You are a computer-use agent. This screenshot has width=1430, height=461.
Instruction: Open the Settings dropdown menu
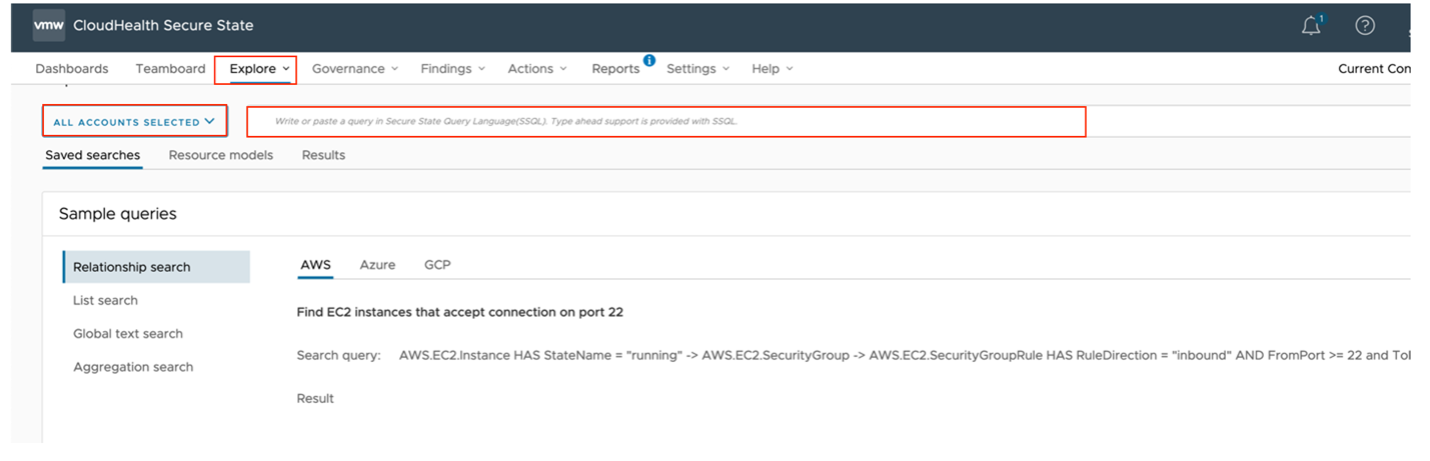pos(698,69)
